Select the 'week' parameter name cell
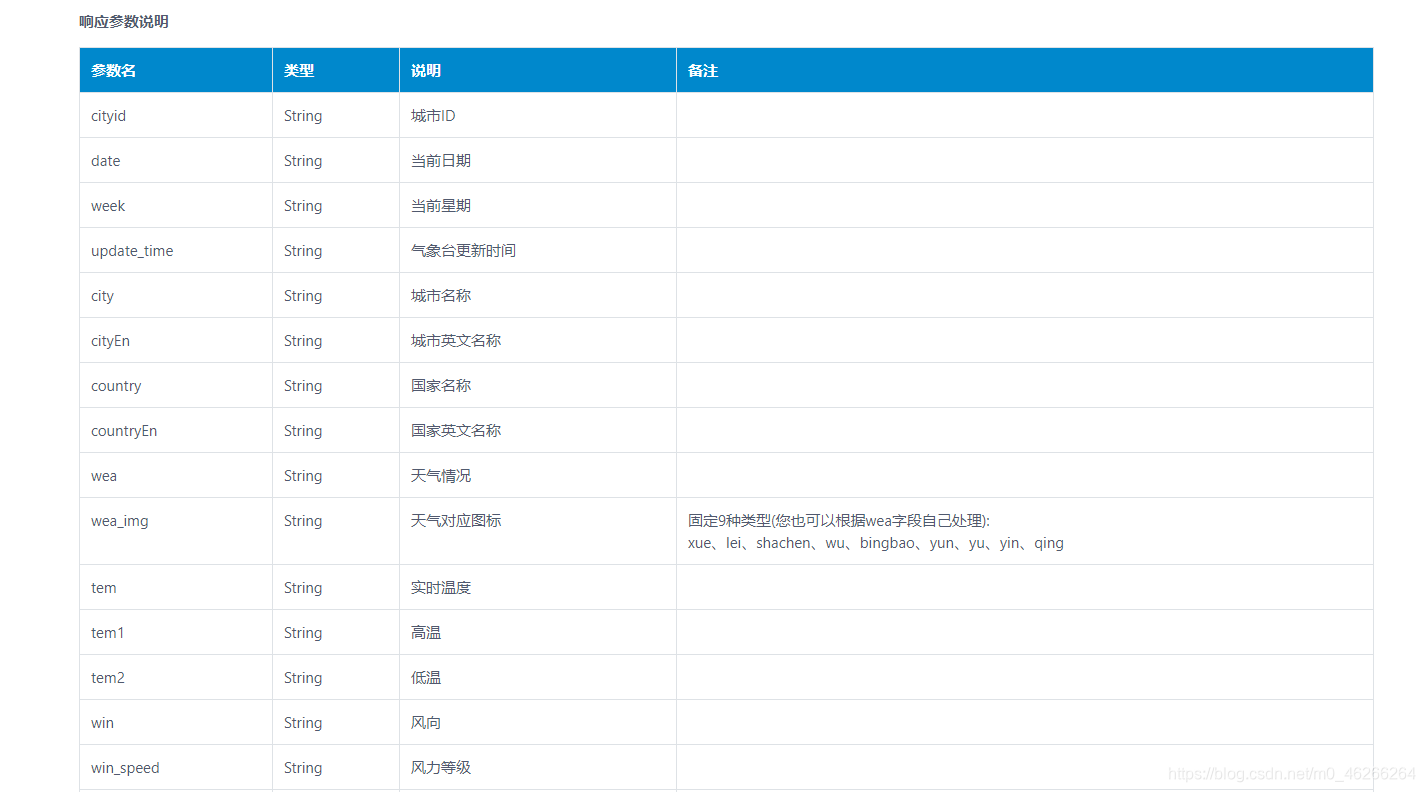The image size is (1425, 792). [176, 205]
